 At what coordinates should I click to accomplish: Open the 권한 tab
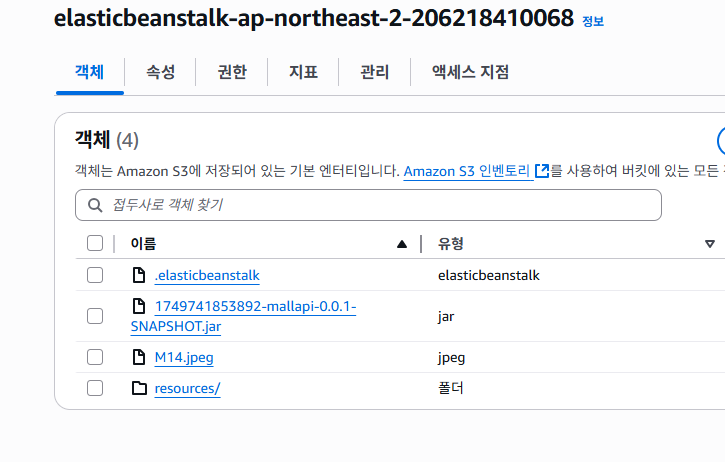pos(232,72)
